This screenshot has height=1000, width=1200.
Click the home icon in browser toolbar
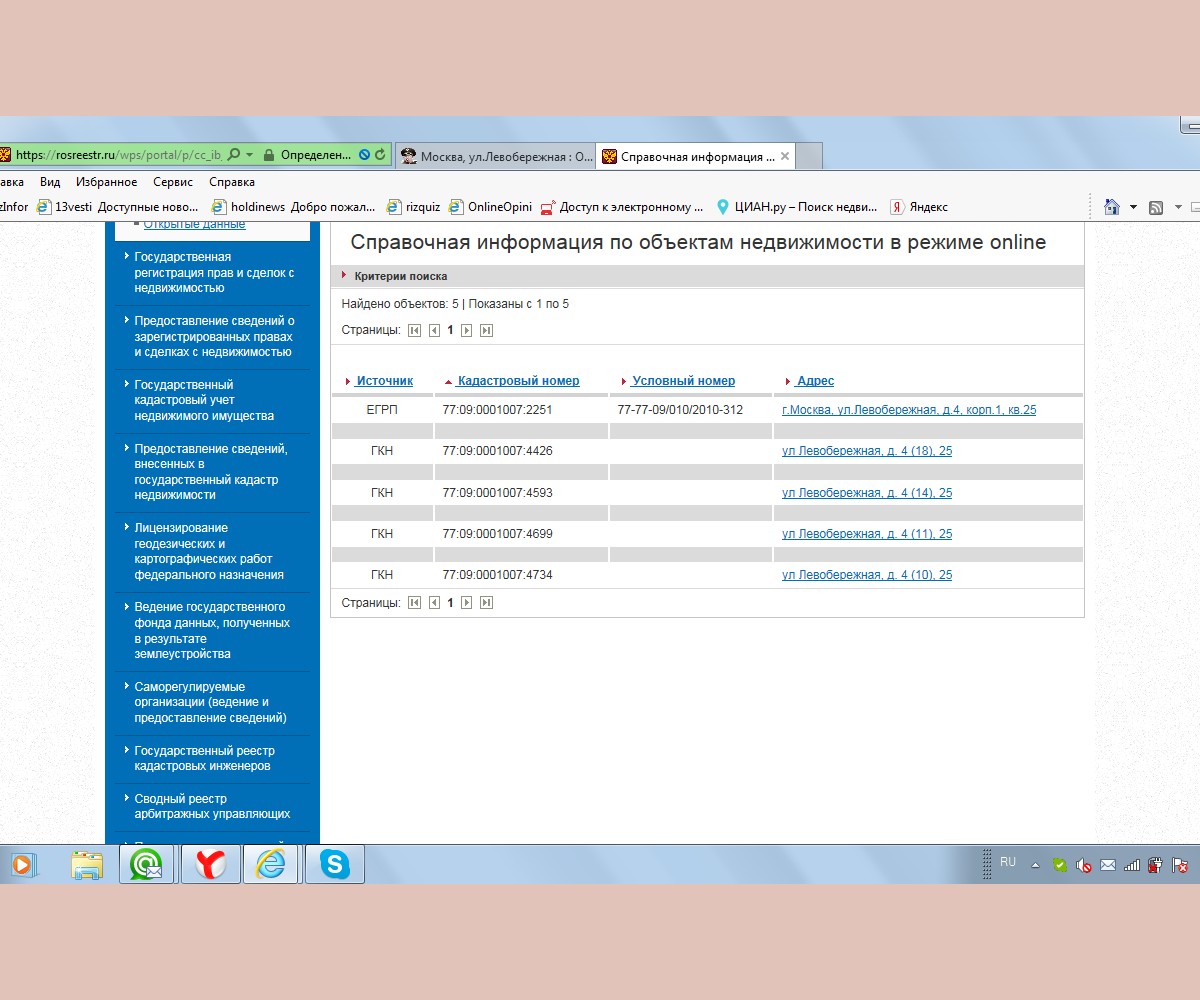[1111, 207]
